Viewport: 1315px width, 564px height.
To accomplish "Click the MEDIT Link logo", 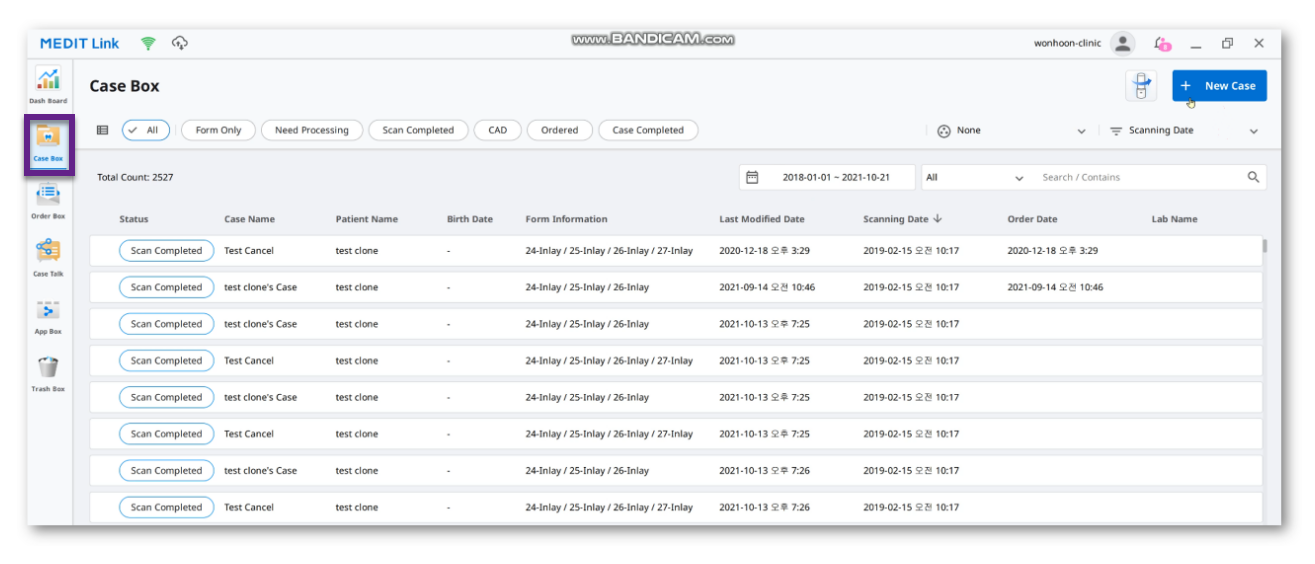I will [79, 43].
